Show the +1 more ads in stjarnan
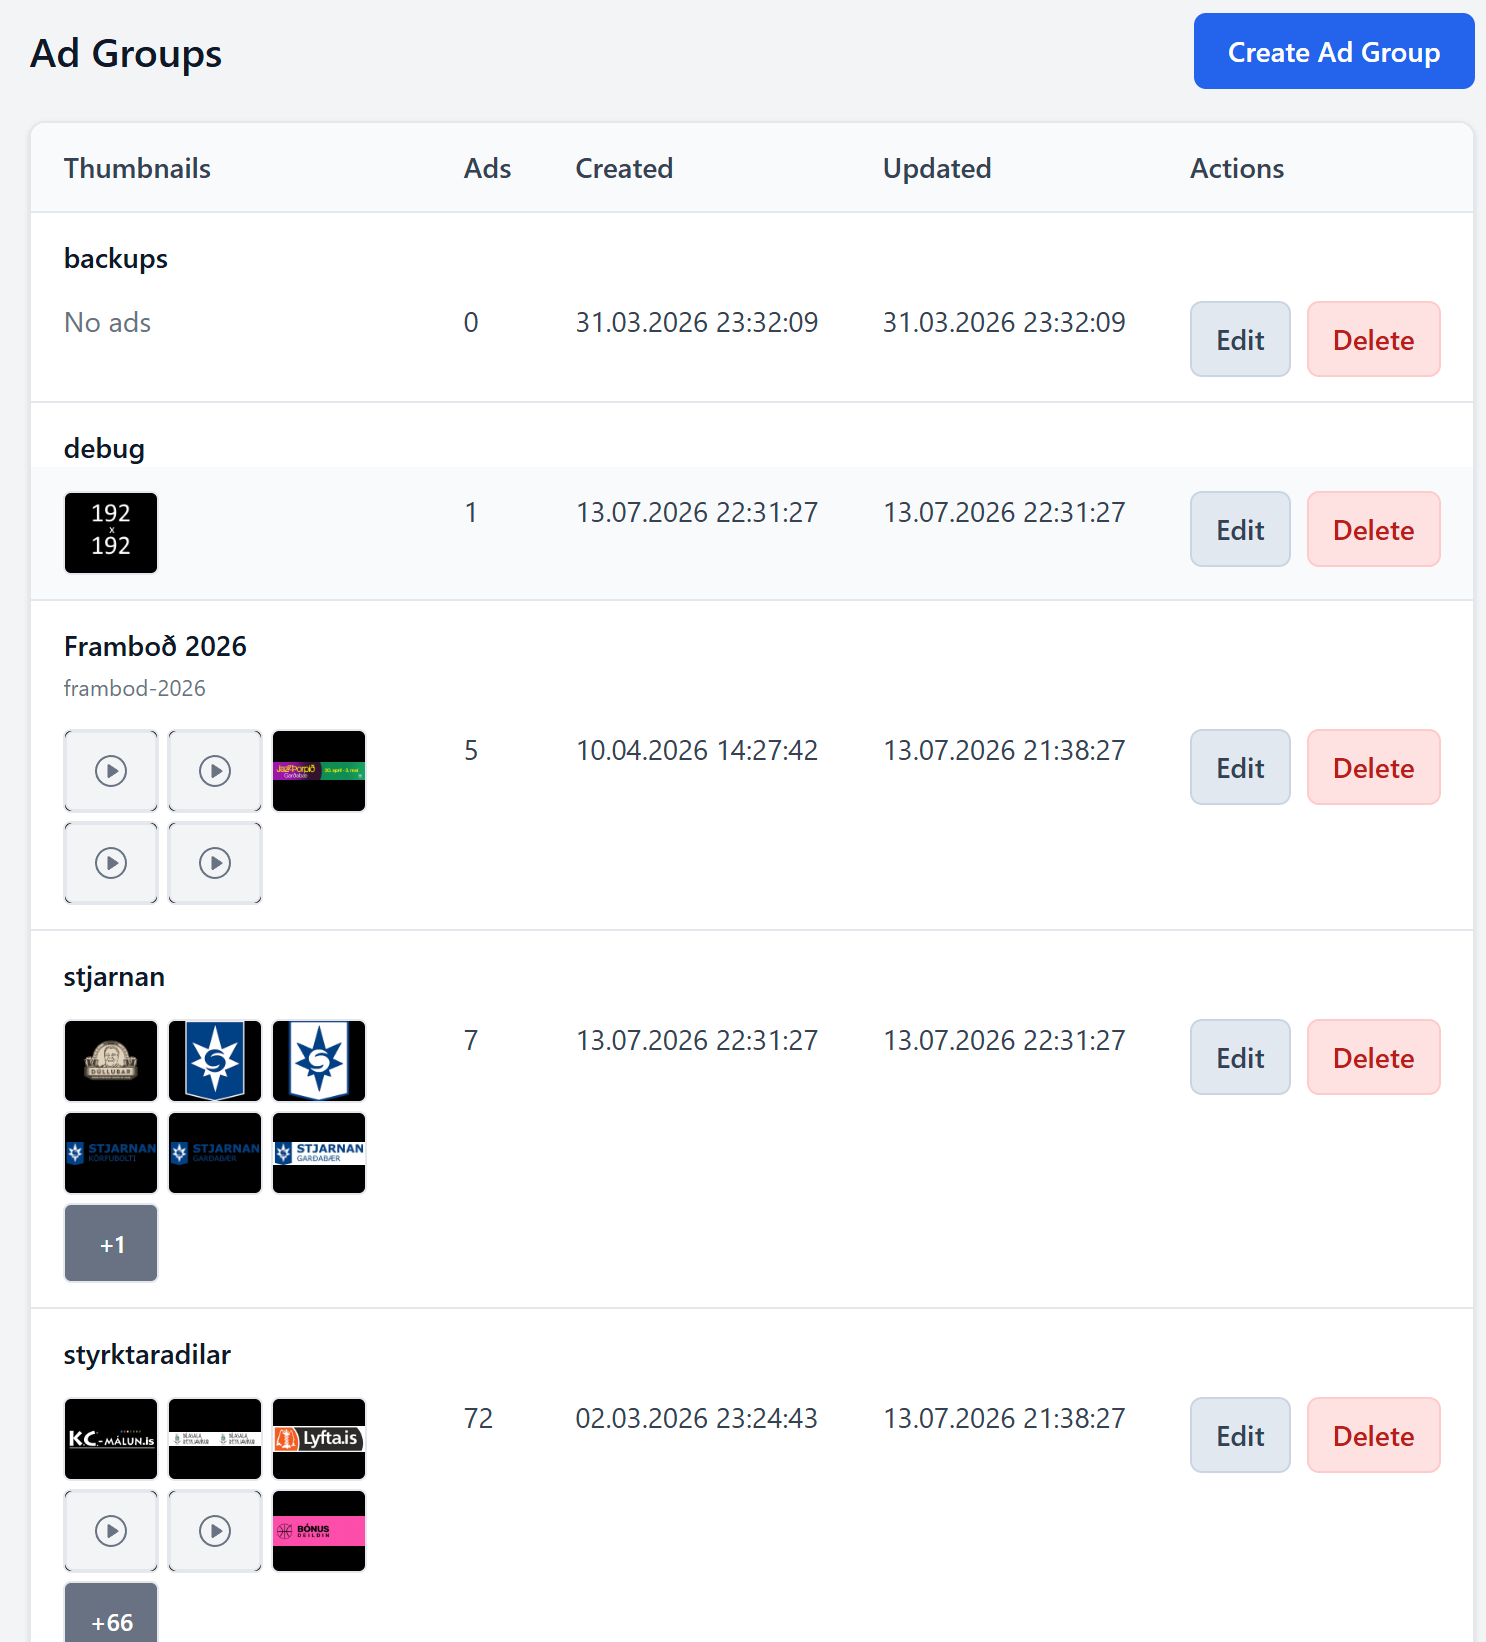Screen dimensions: 1486x1642 [x=111, y=1243]
